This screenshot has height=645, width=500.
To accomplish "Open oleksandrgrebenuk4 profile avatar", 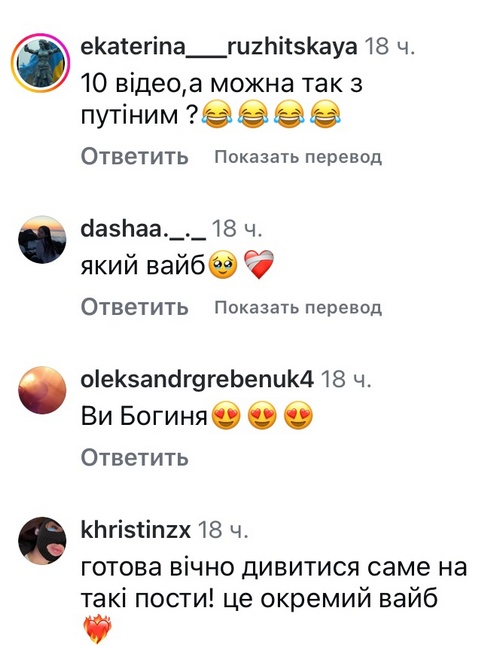I will [42, 390].
